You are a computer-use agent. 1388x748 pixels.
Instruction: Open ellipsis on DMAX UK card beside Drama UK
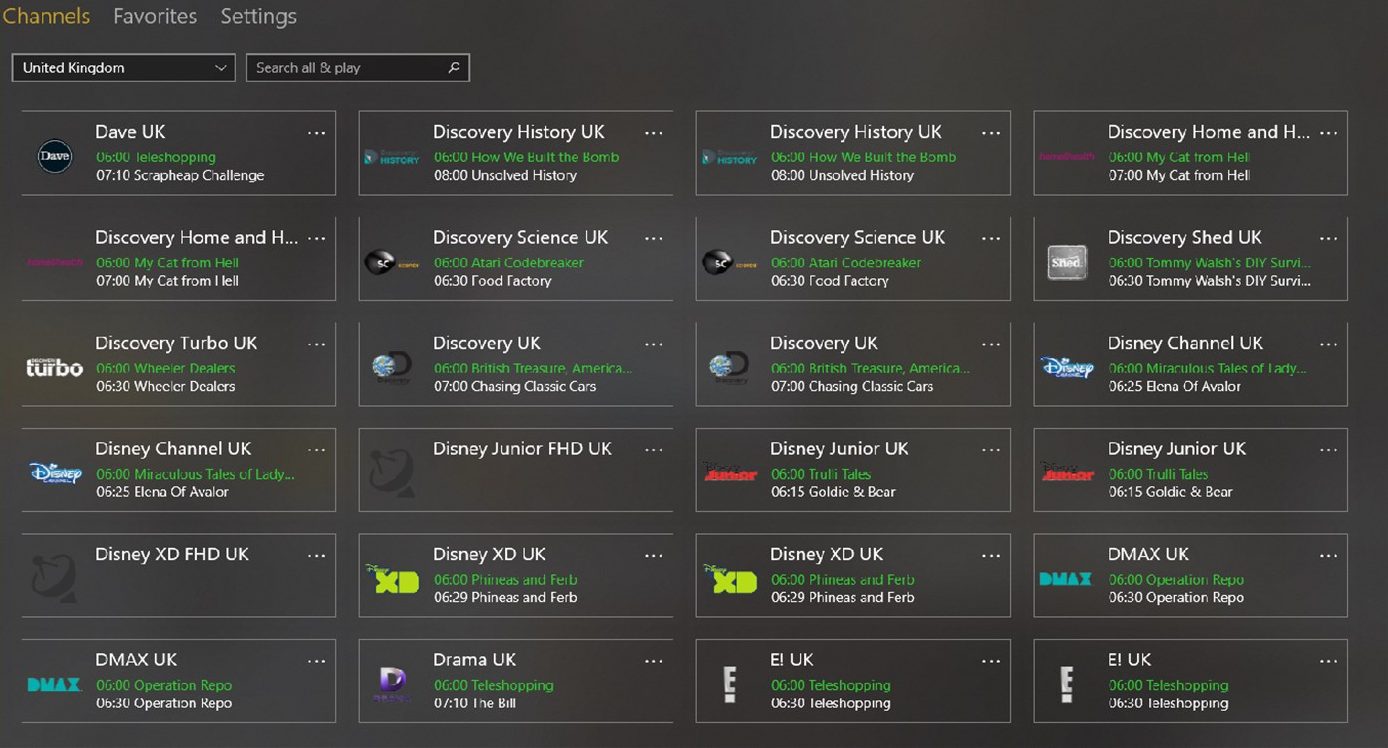(316, 661)
